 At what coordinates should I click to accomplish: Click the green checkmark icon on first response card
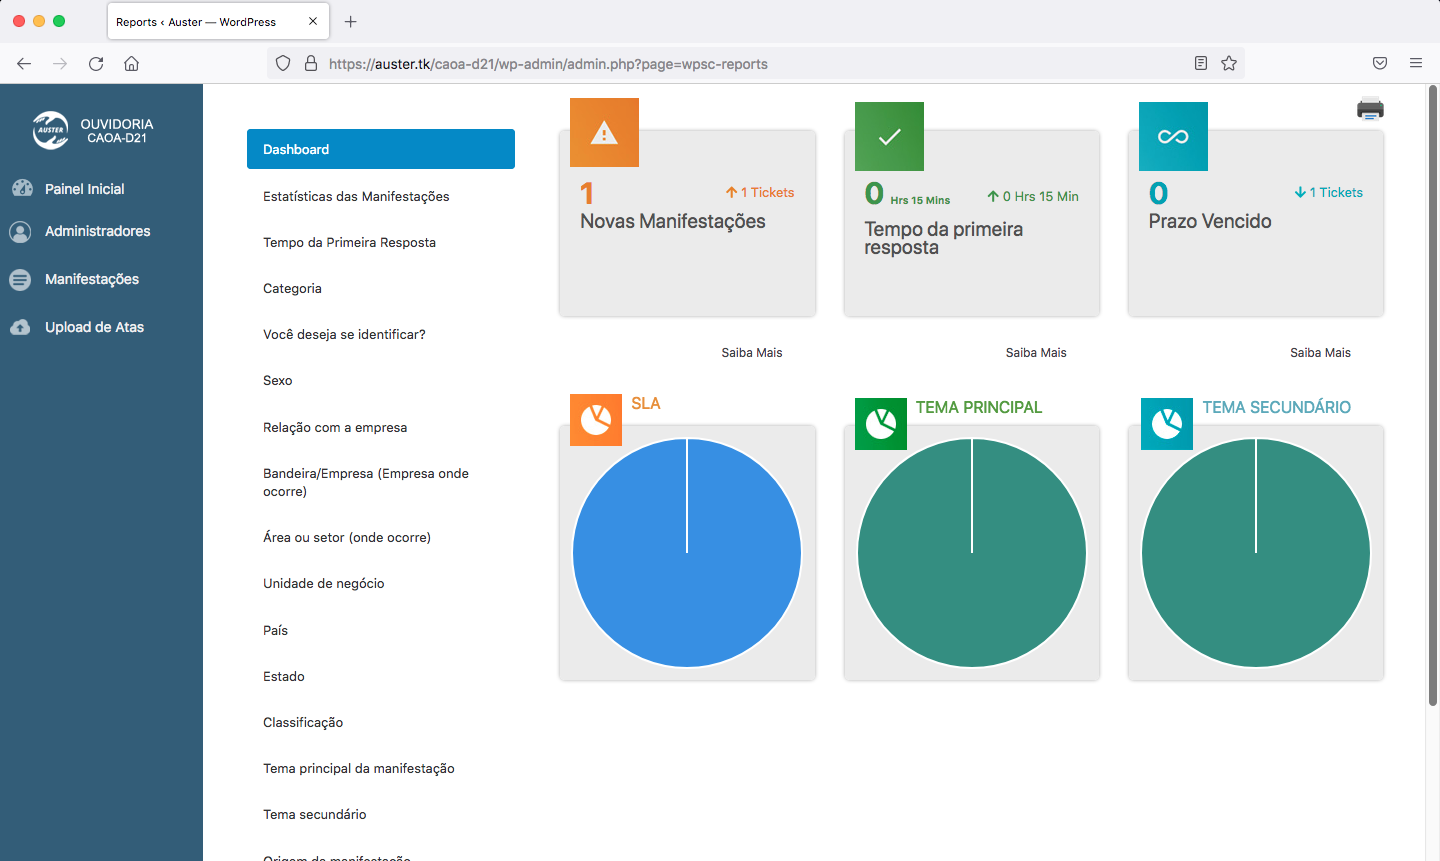pyautogui.click(x=889, y=137)
